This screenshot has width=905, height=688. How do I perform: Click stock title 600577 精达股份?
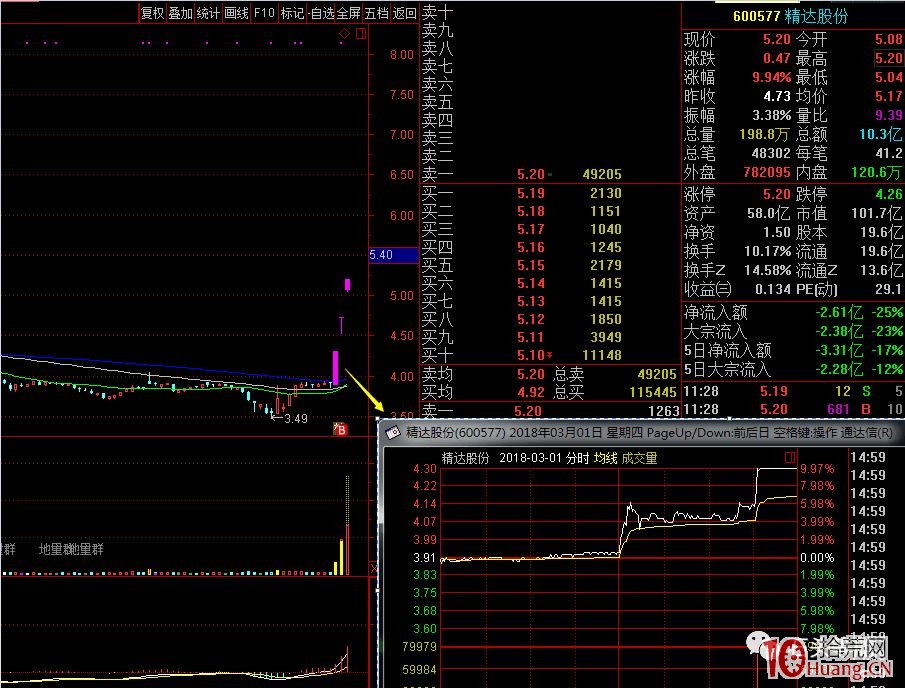[x=790, y=16]
